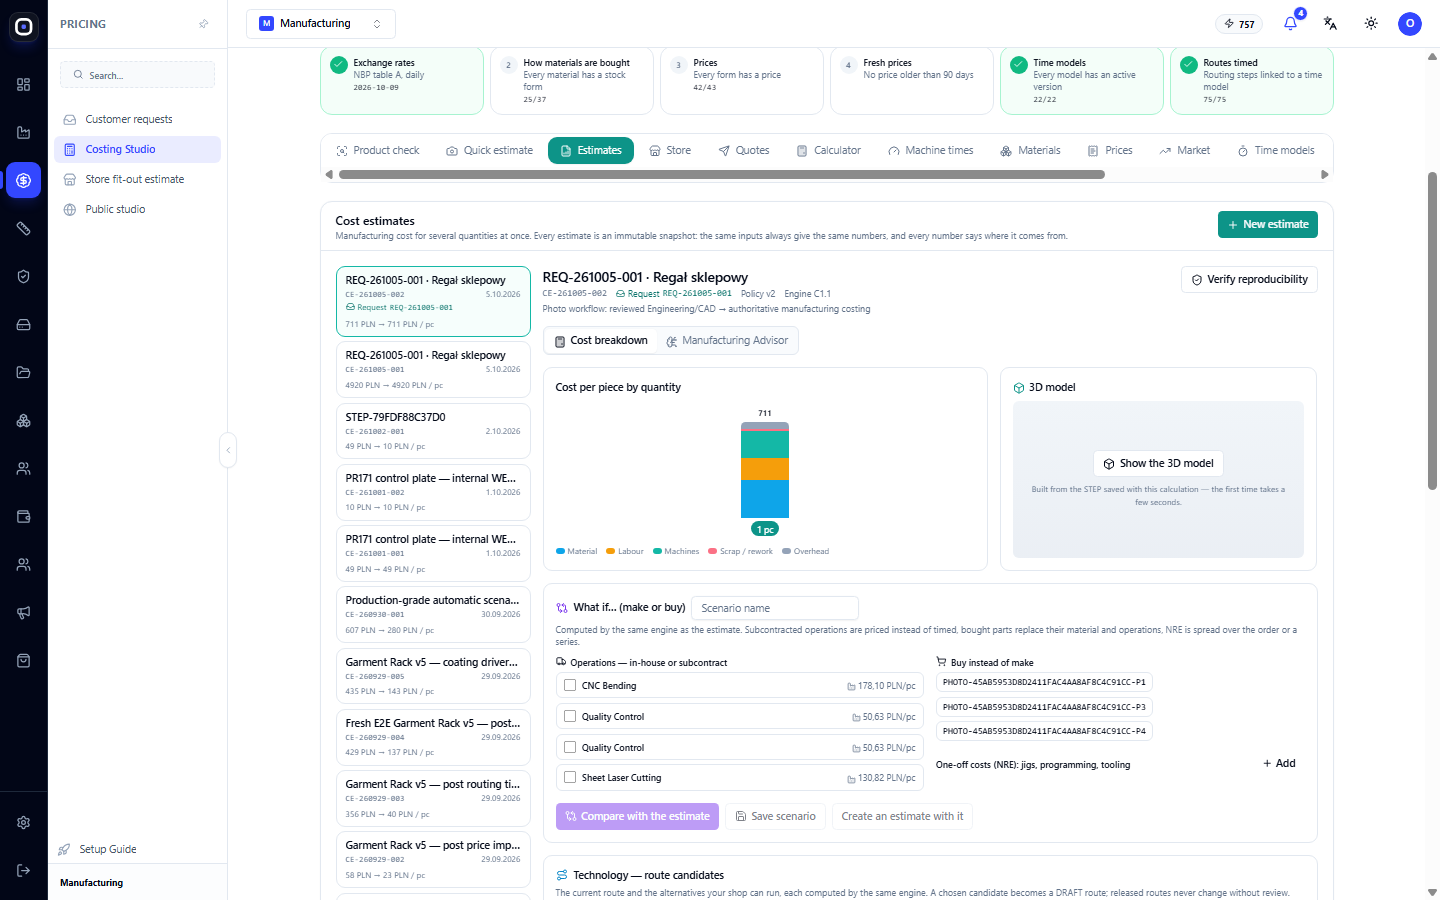This screenshot has width=1440, height=900.
Task: Toggle the light theme sun icon
Action: point(1371,23)
